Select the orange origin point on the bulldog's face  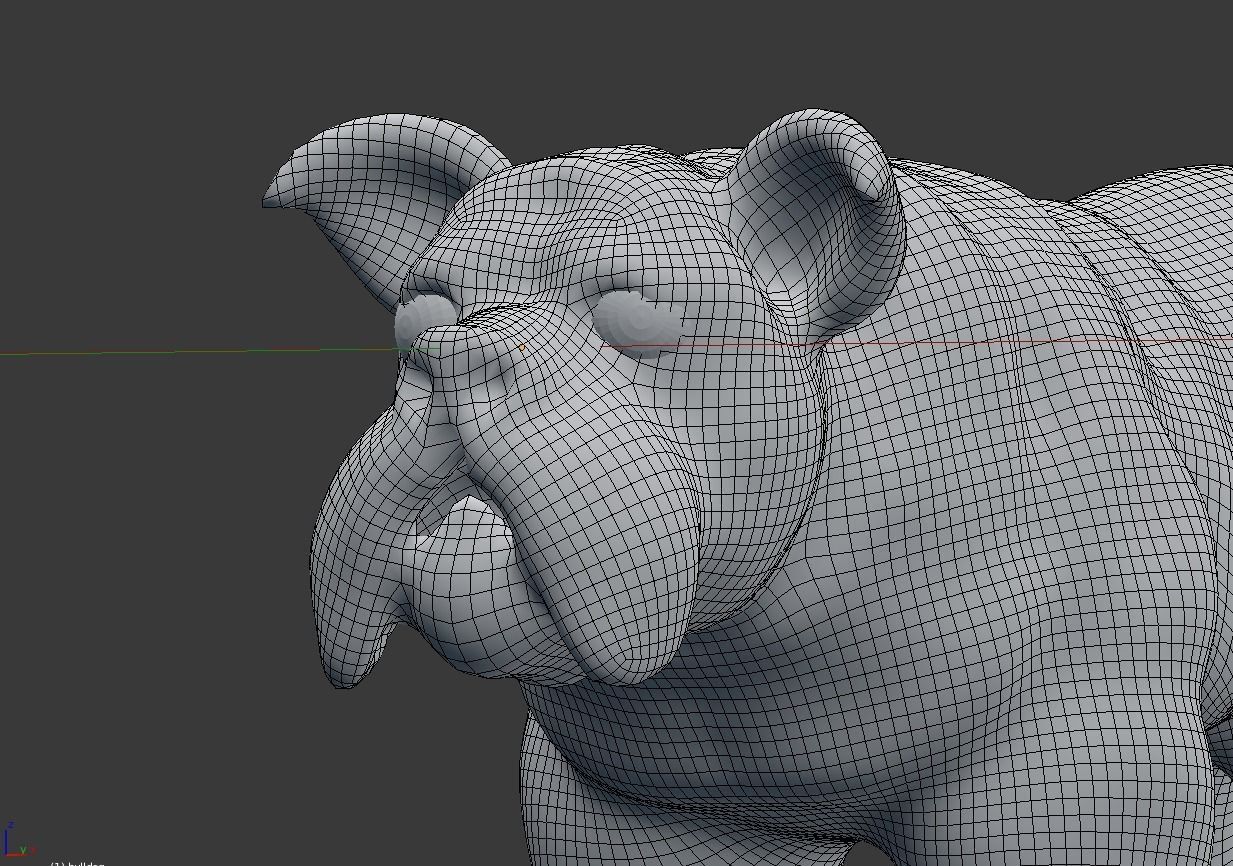(x=521, y=347)
